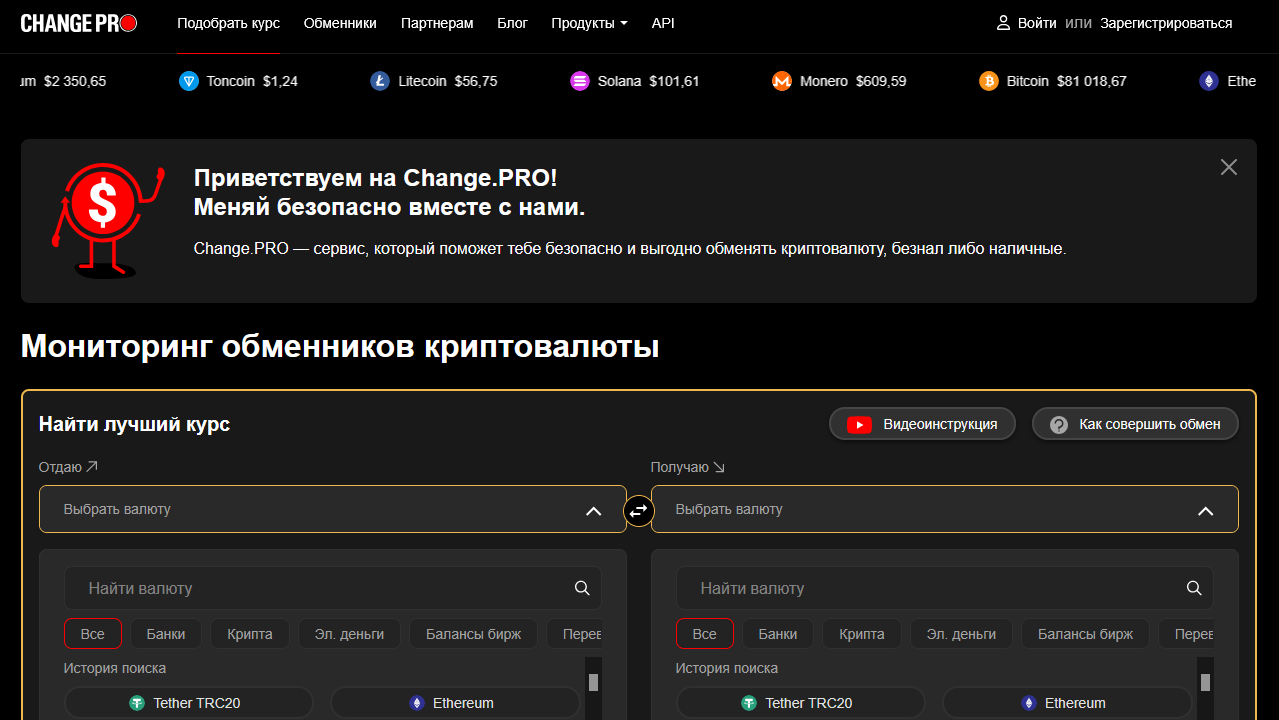Click the Monero ticker icon
This screenshot has height=720, width=1279.
[x=782, y=81]
